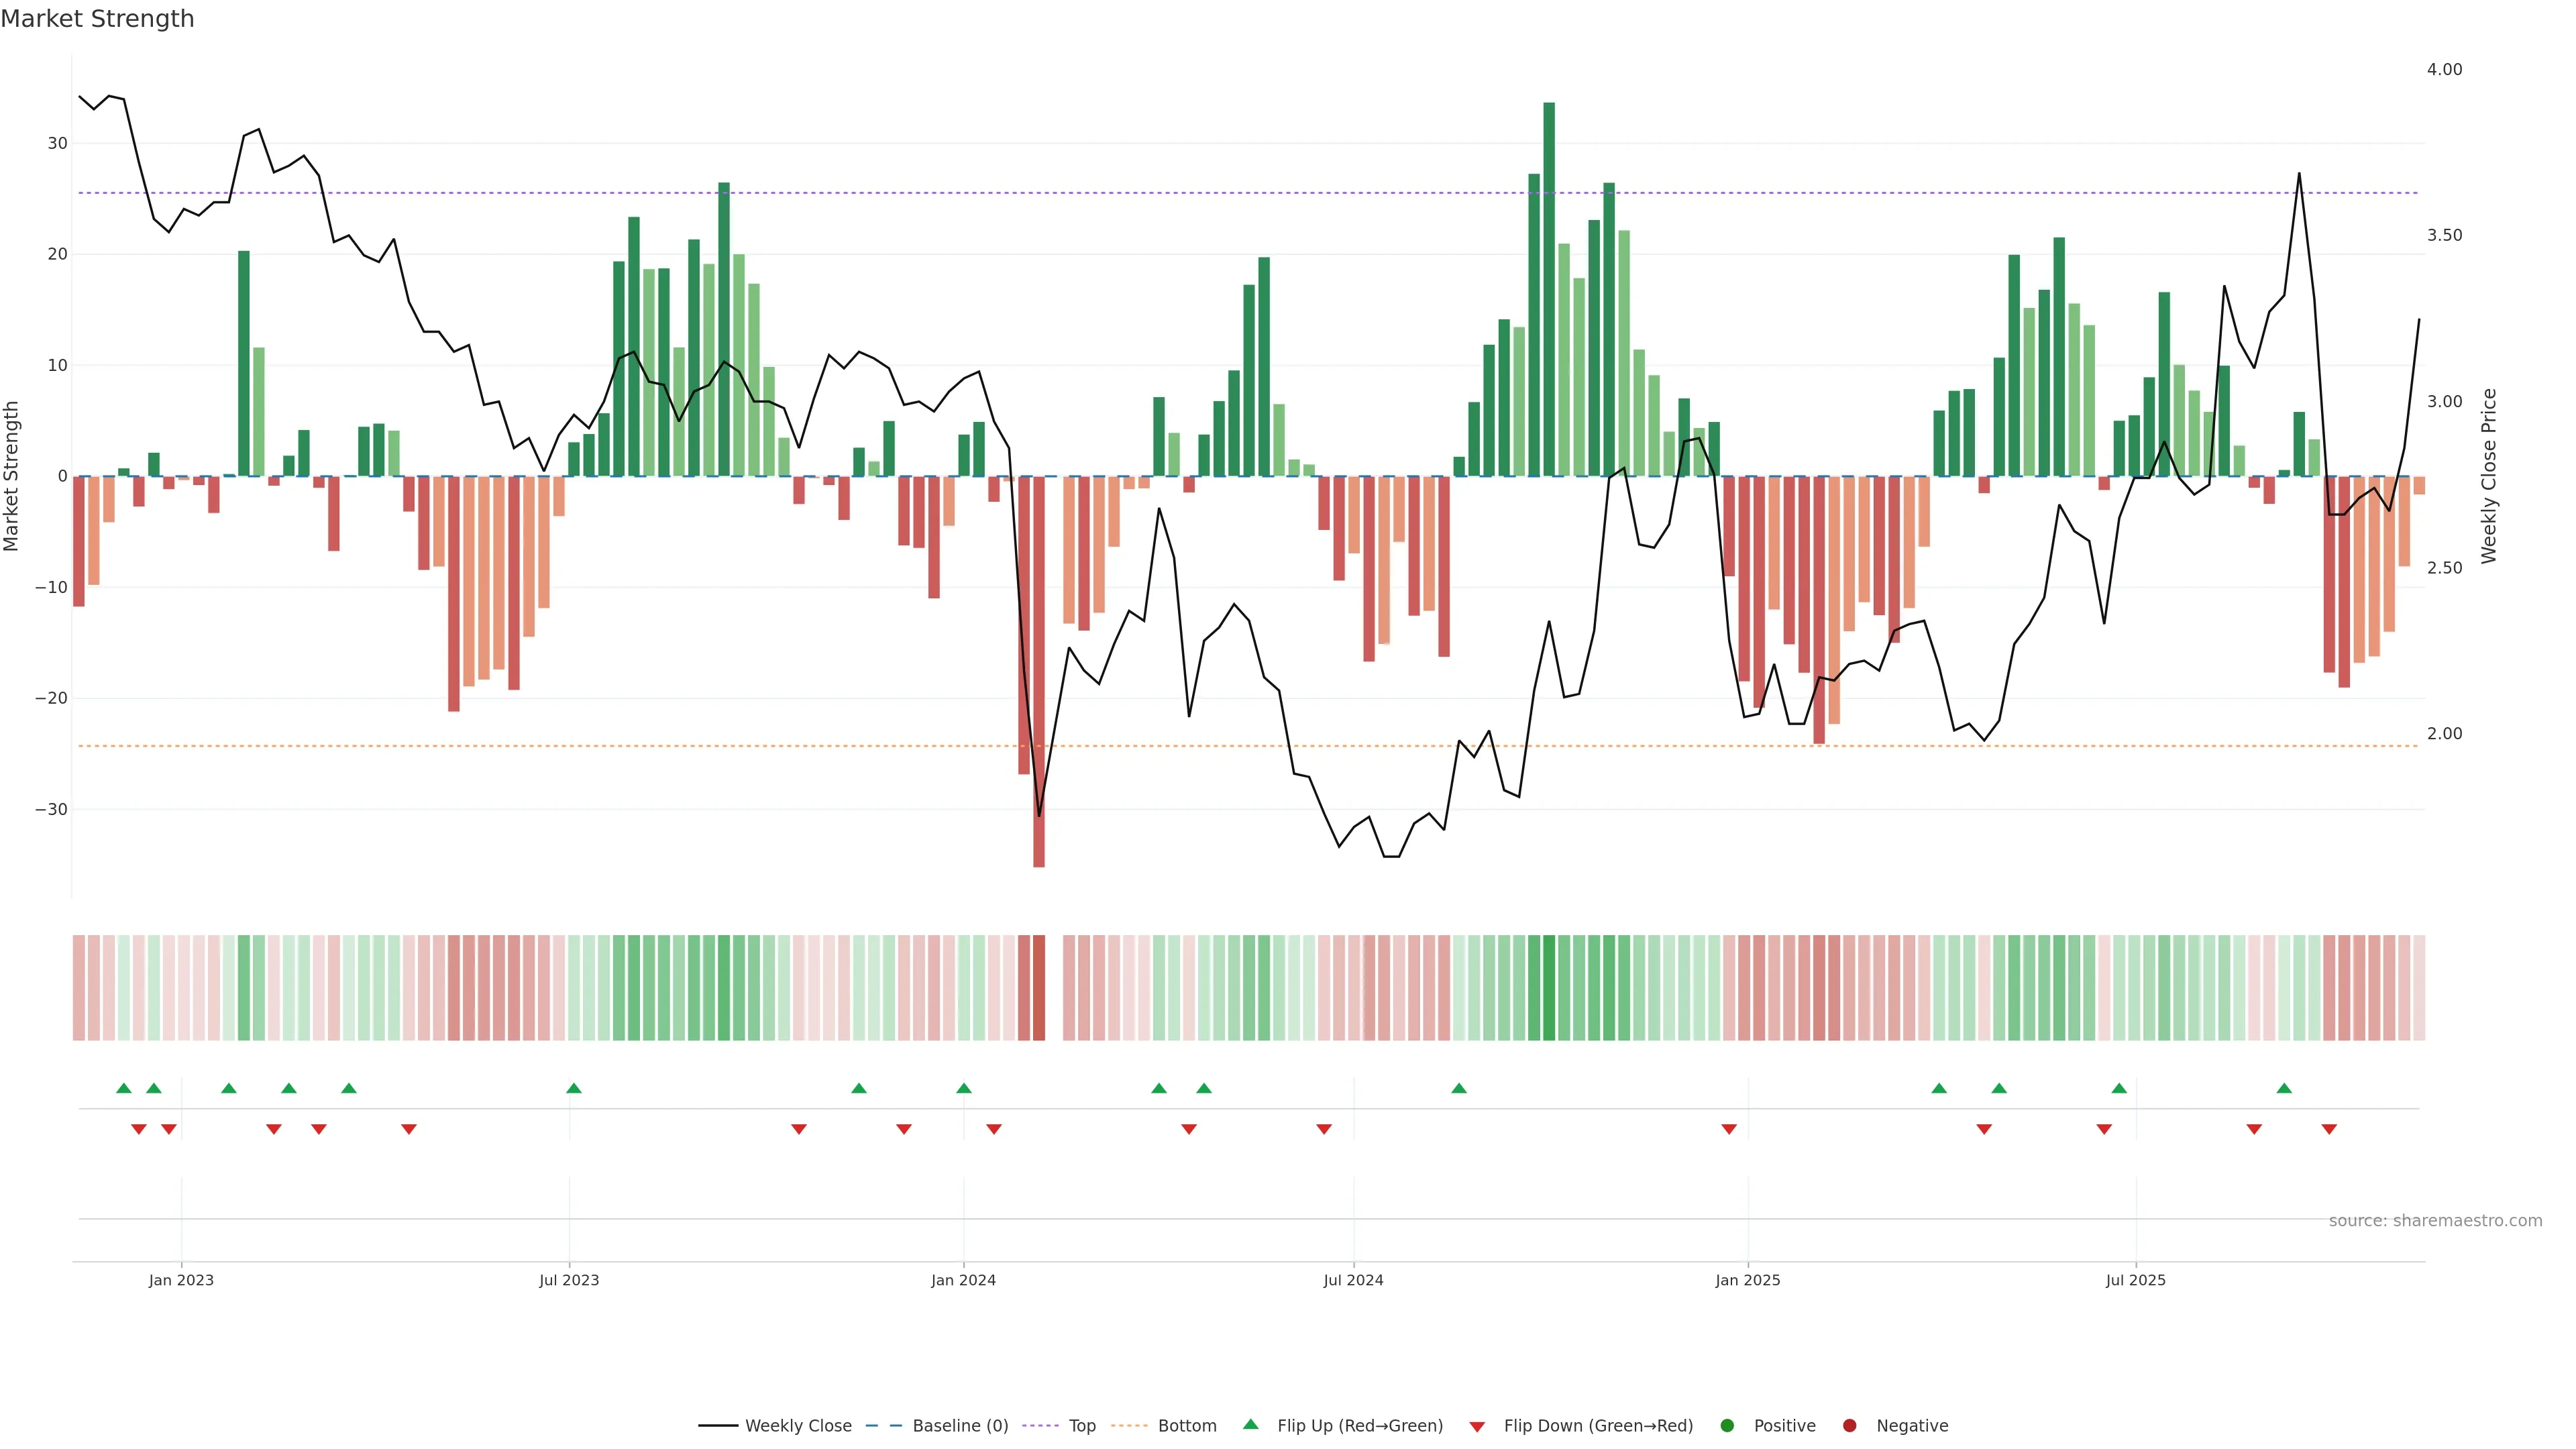Click the purple dotted Top legend line
The width and height of the screenshot is (2576, 1449).
1041,1425
